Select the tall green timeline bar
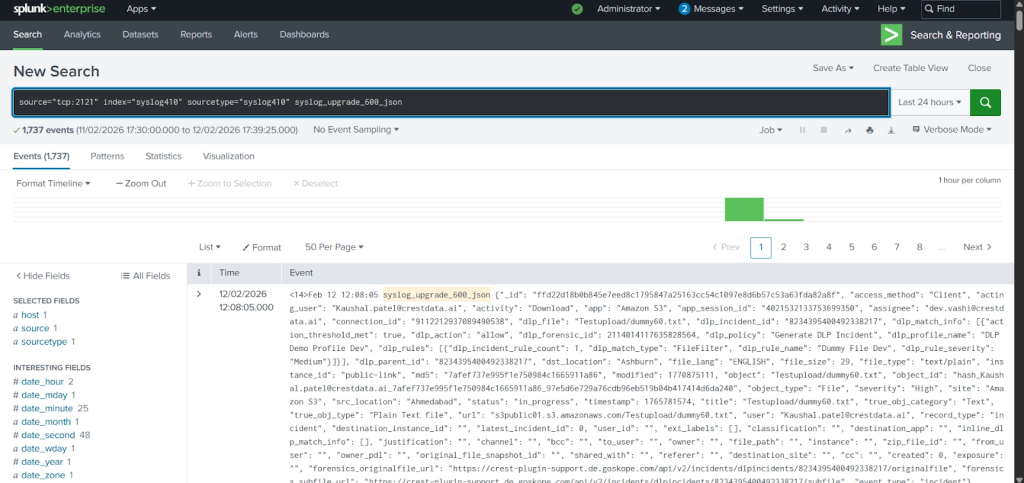Viewport: 1024px width, 483px height. point(744,209)
